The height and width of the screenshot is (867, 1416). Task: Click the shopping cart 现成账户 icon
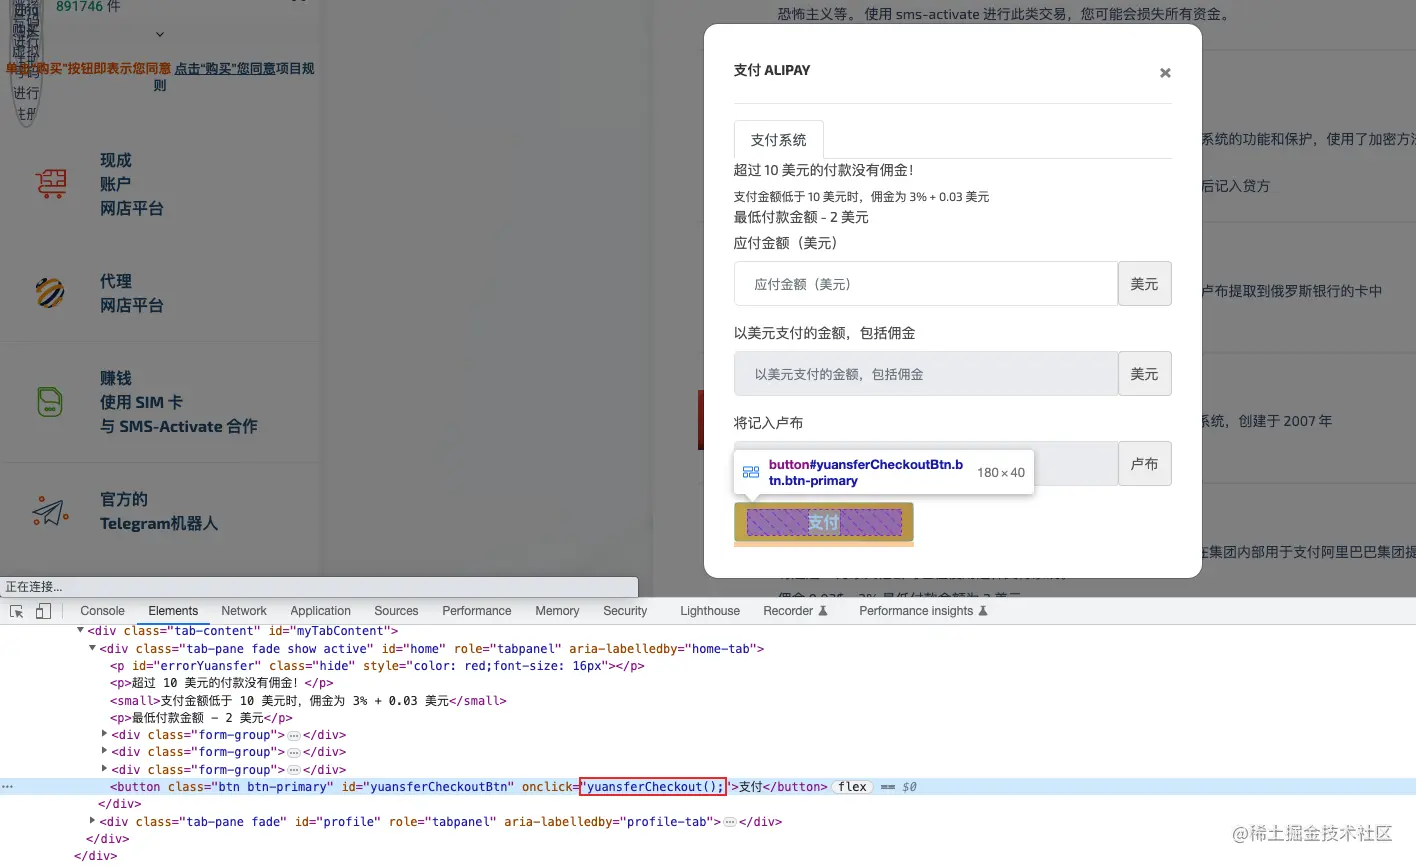(50, 183)
